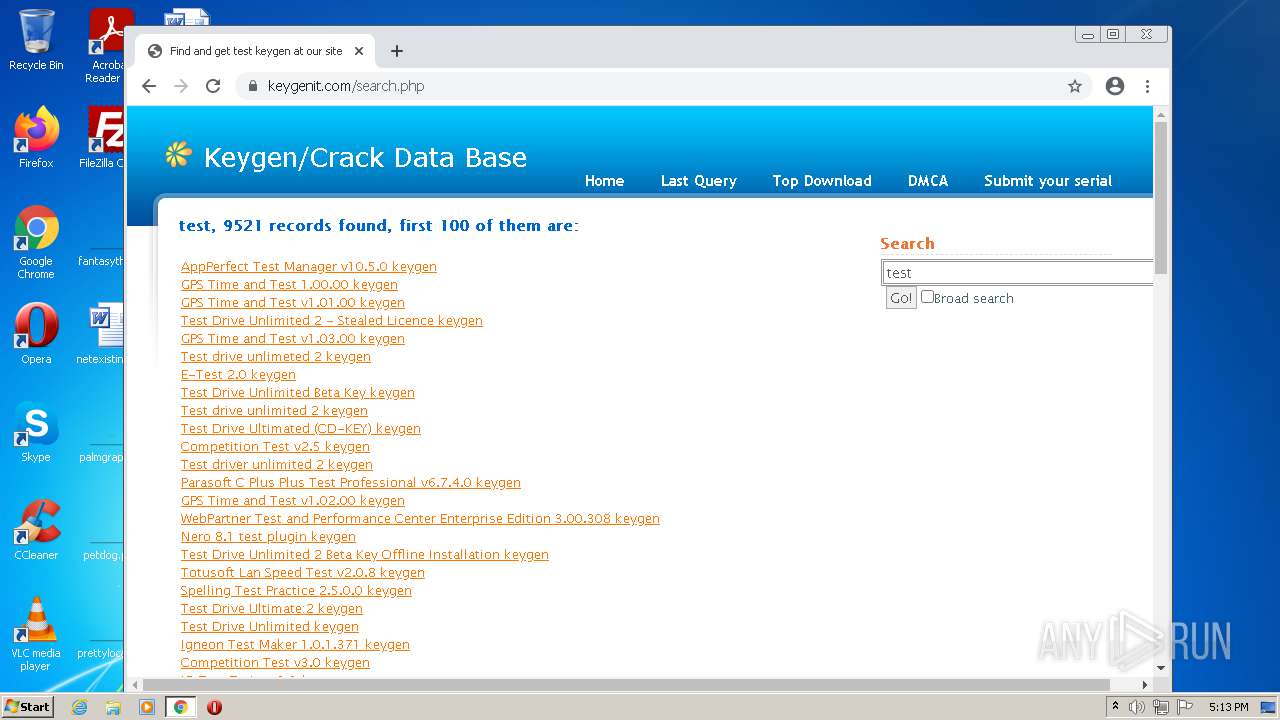Click the volume speaker tray icon

pos(1137,707)
